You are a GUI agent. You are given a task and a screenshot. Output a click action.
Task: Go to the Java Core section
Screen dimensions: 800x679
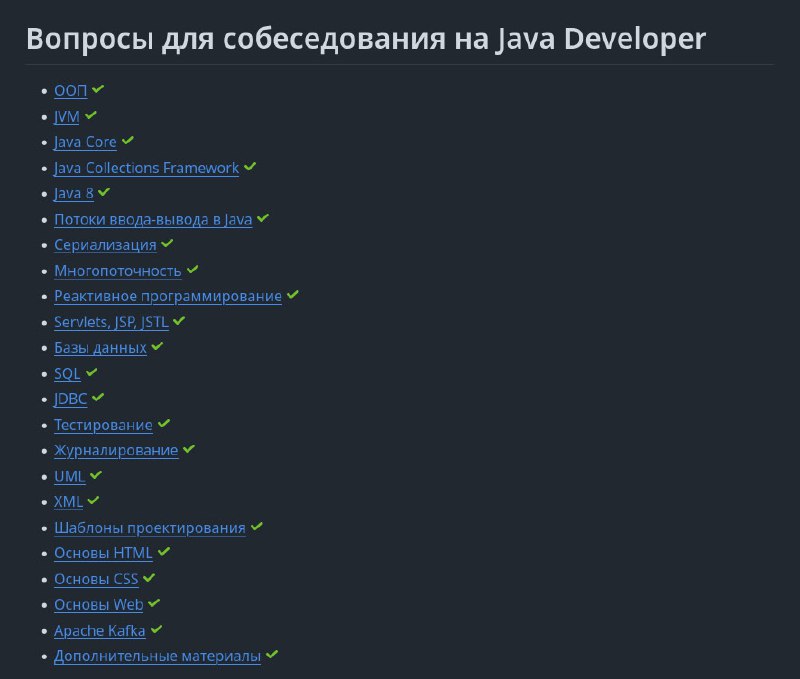pyautogui.click(x=85, y=142)
